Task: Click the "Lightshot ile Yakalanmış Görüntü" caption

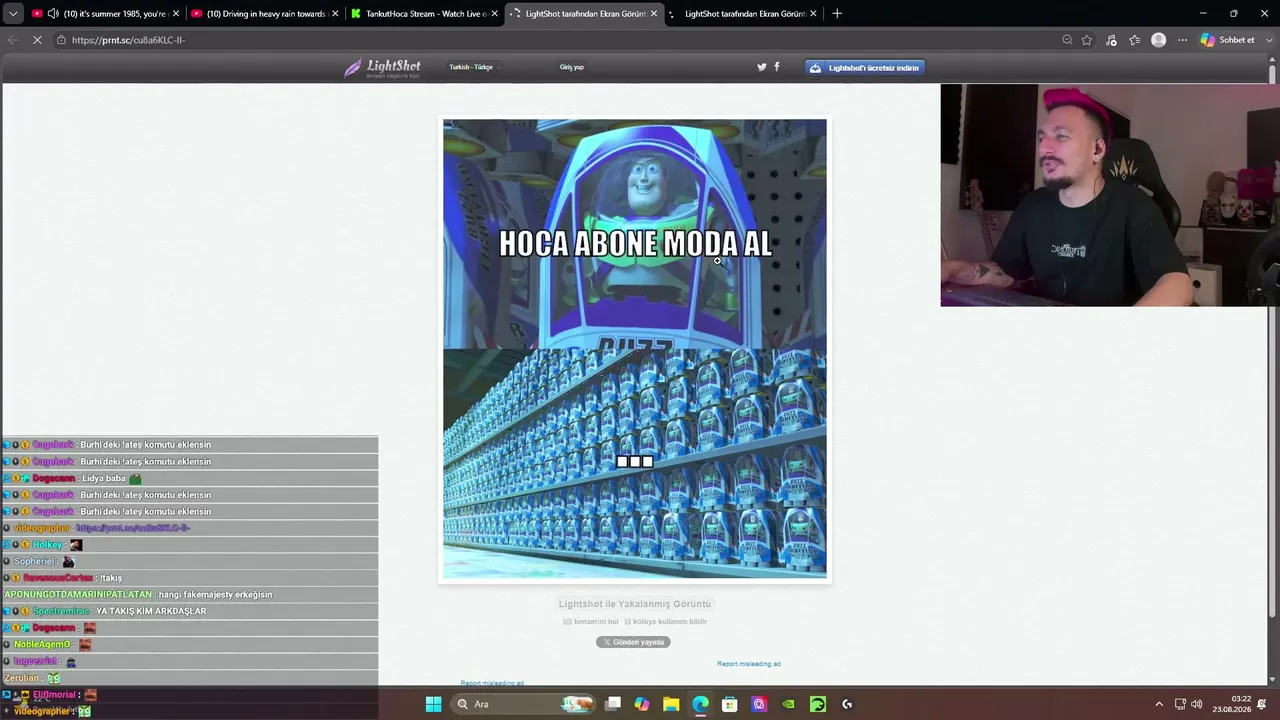Action: point(635,604)
